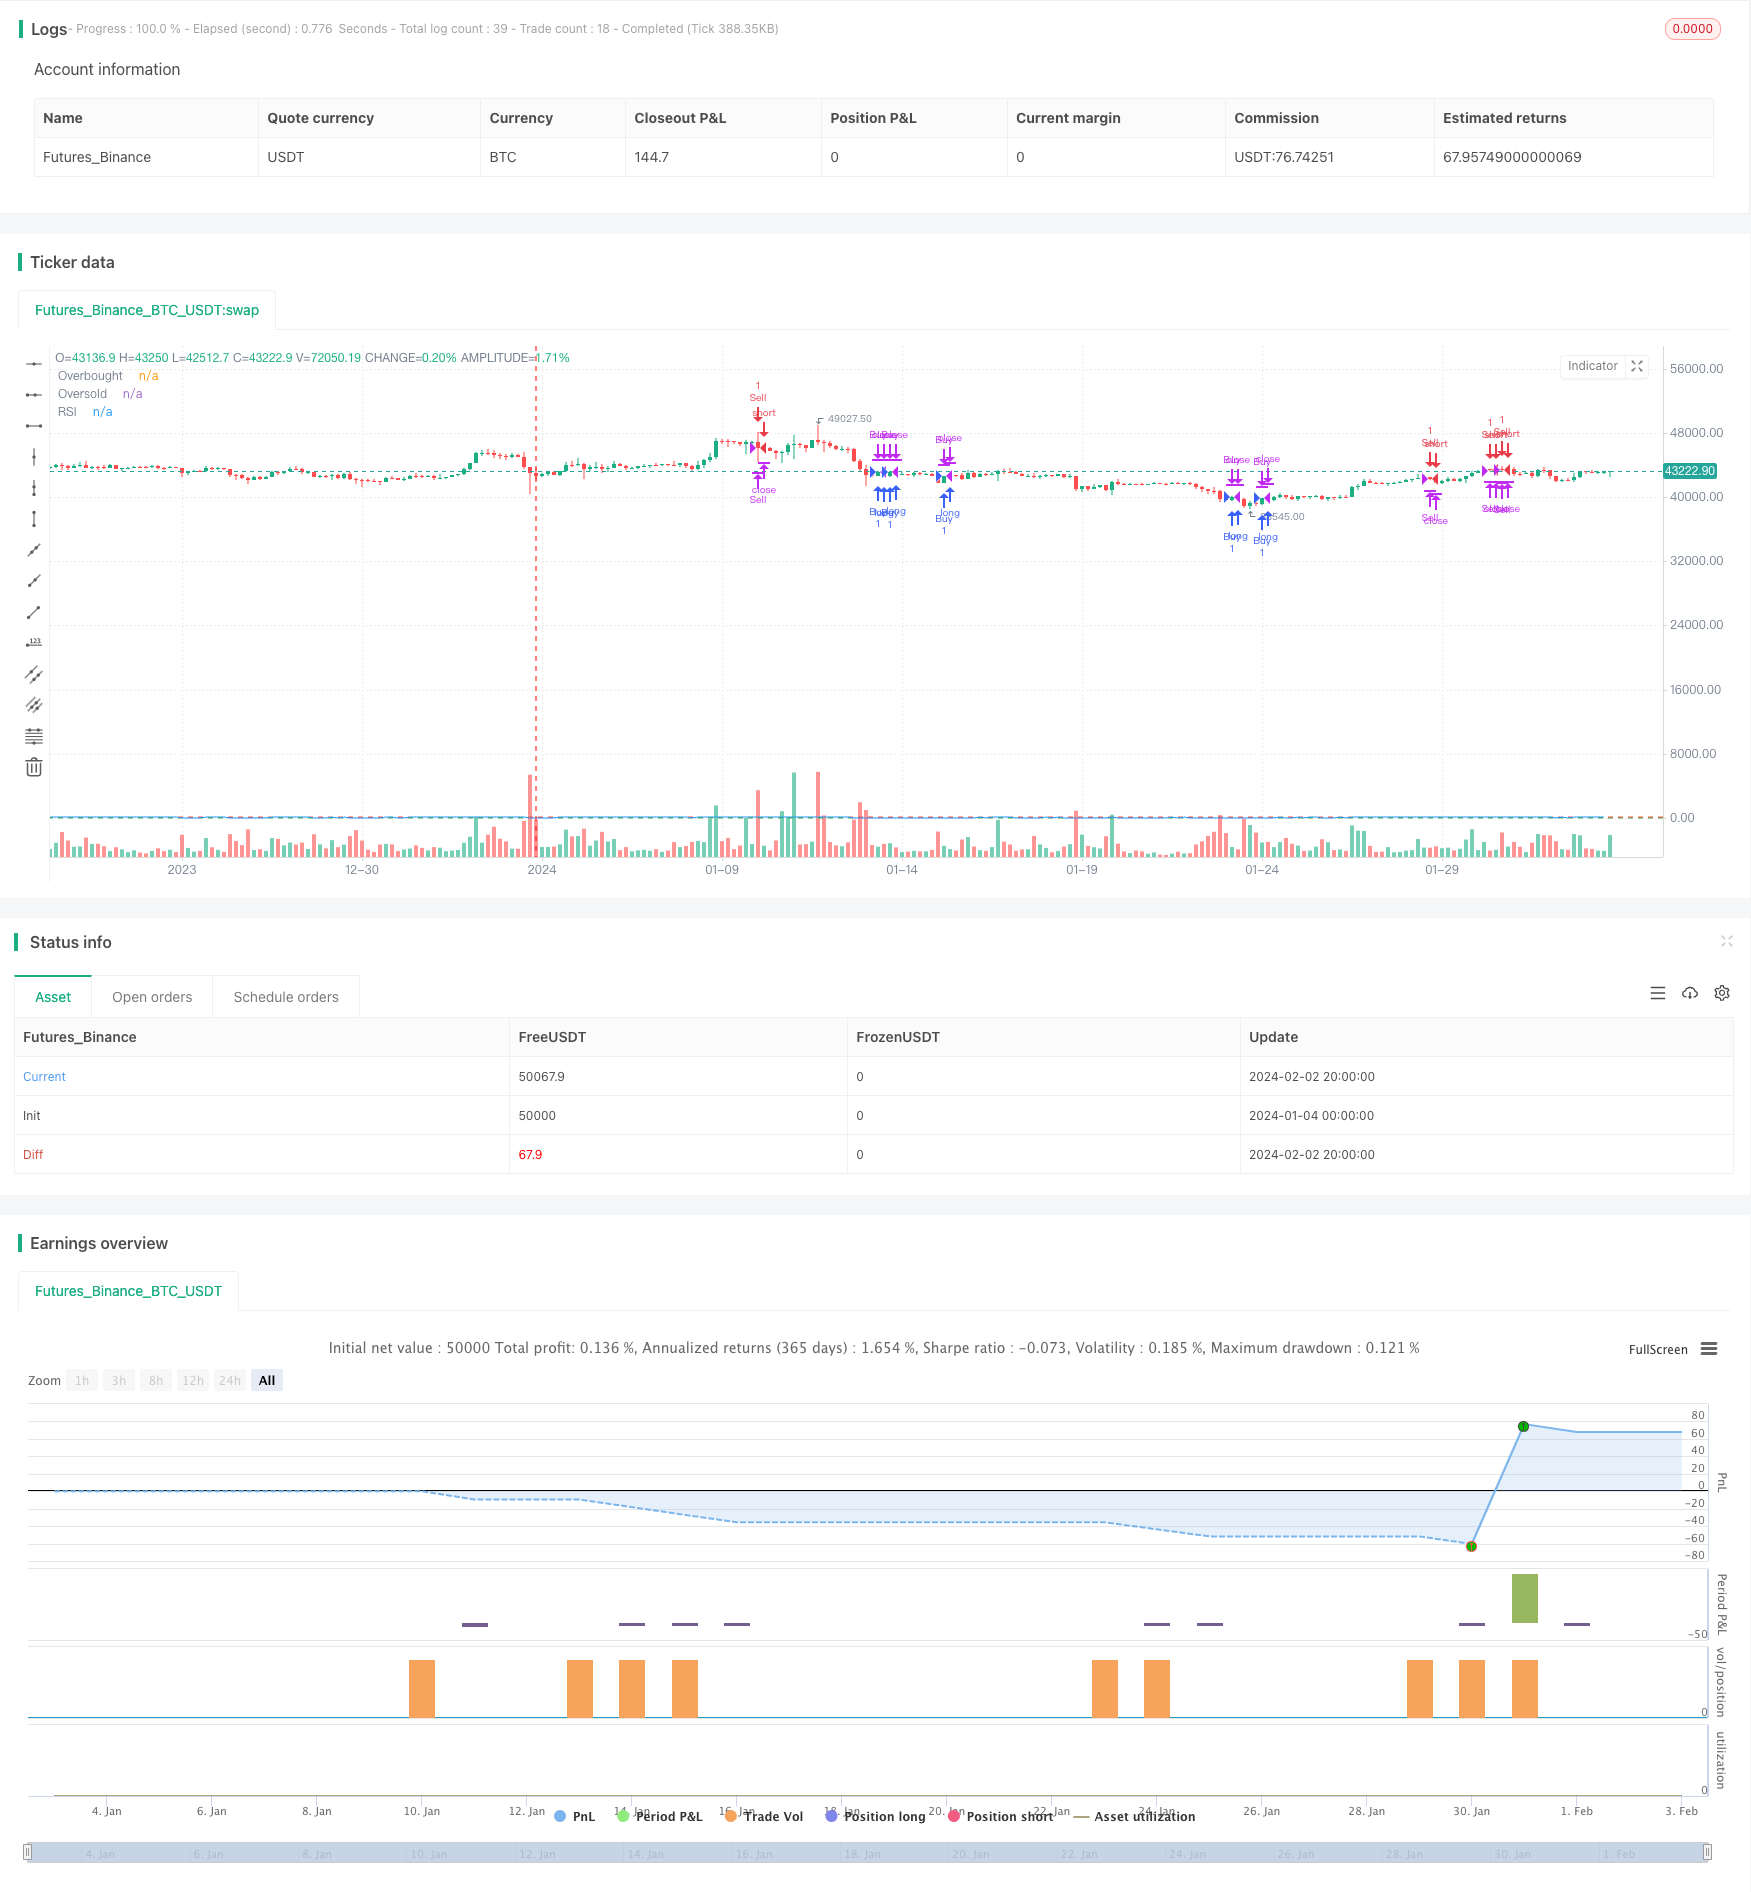Select the parallel straight lines tool
Screen dimensions: 1751x1892
pos(34,705)
